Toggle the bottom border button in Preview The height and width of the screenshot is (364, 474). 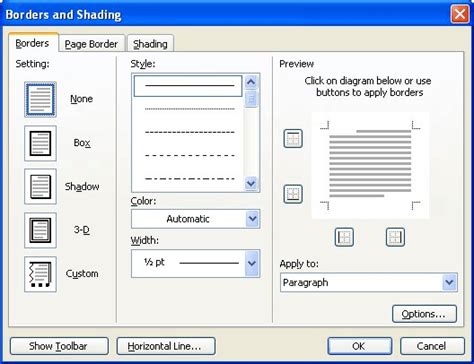pyautogui.click(x=293, y=194)
